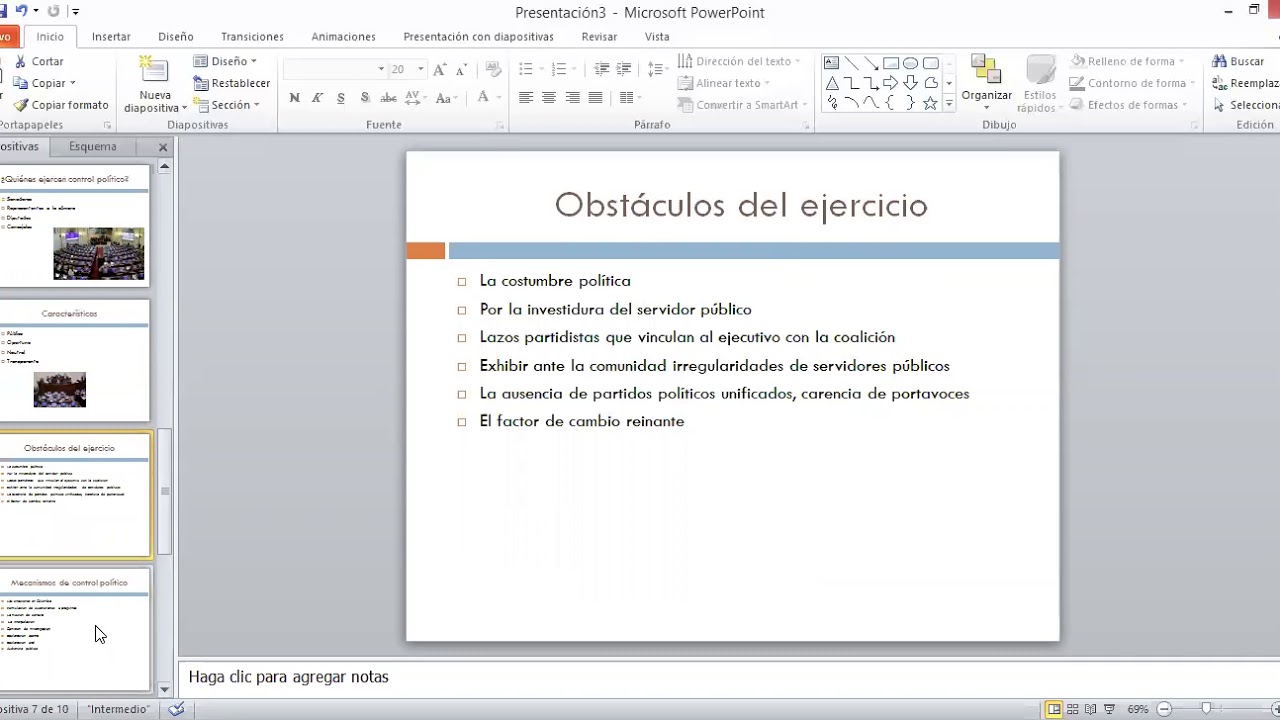Select the right block arrow shape
The image size is (1280, 720).
pyautogui.click(x=890, y=83)
